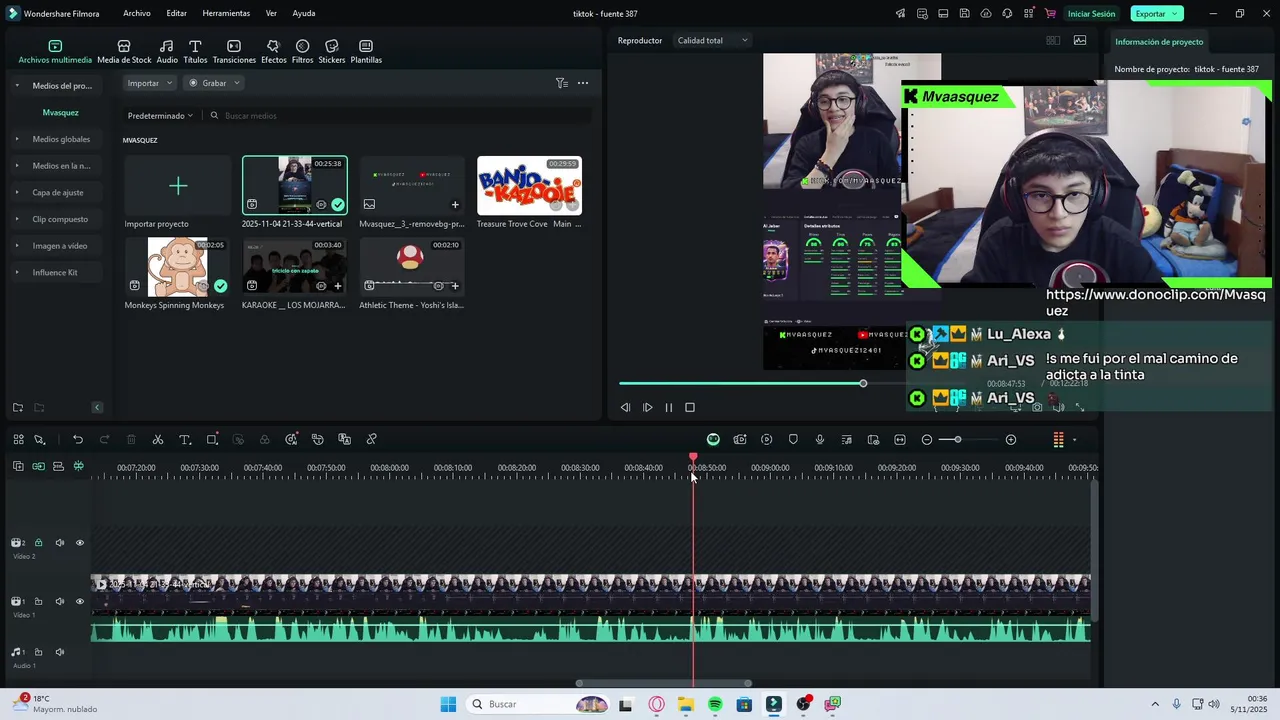This screenshot has height=720, width=1280.
Task: Click the zoom in timeline button
Action: pyautogui.click(x=1011, y=440)
